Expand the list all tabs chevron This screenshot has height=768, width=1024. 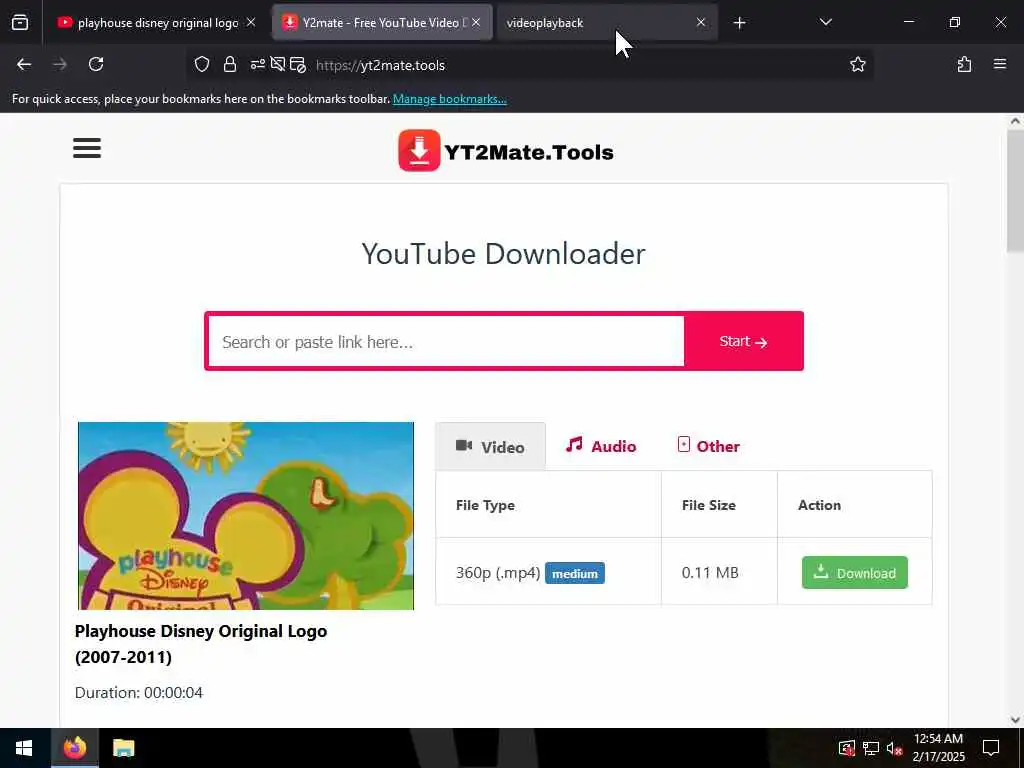[x=825, y=23]
